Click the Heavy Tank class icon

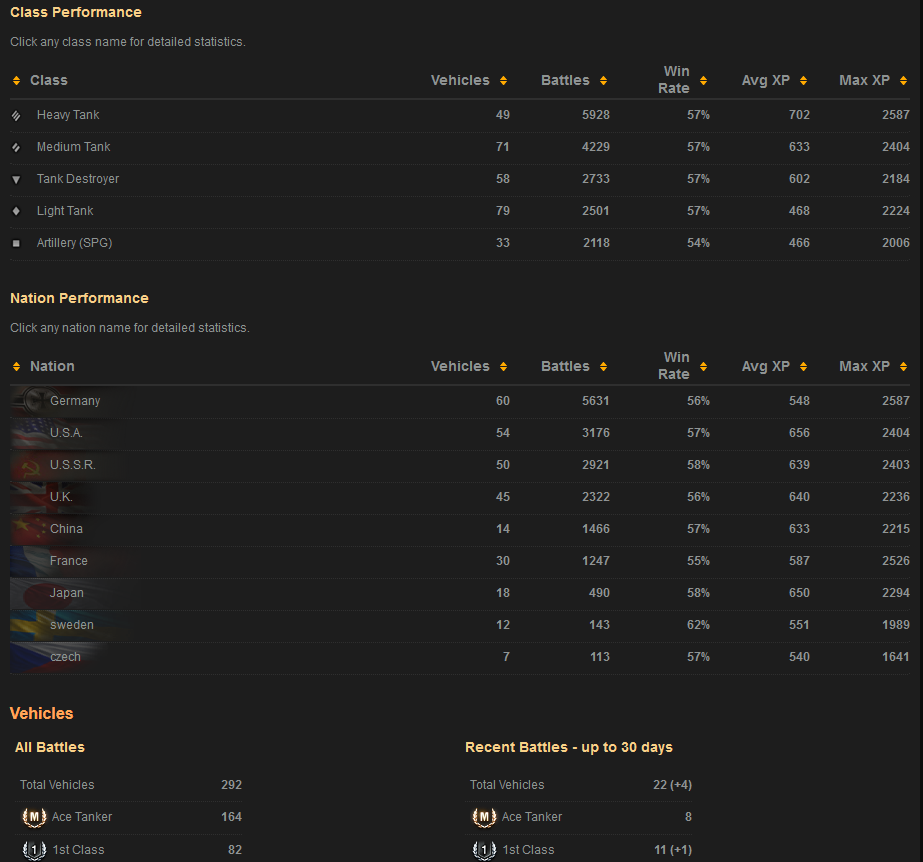16,116
